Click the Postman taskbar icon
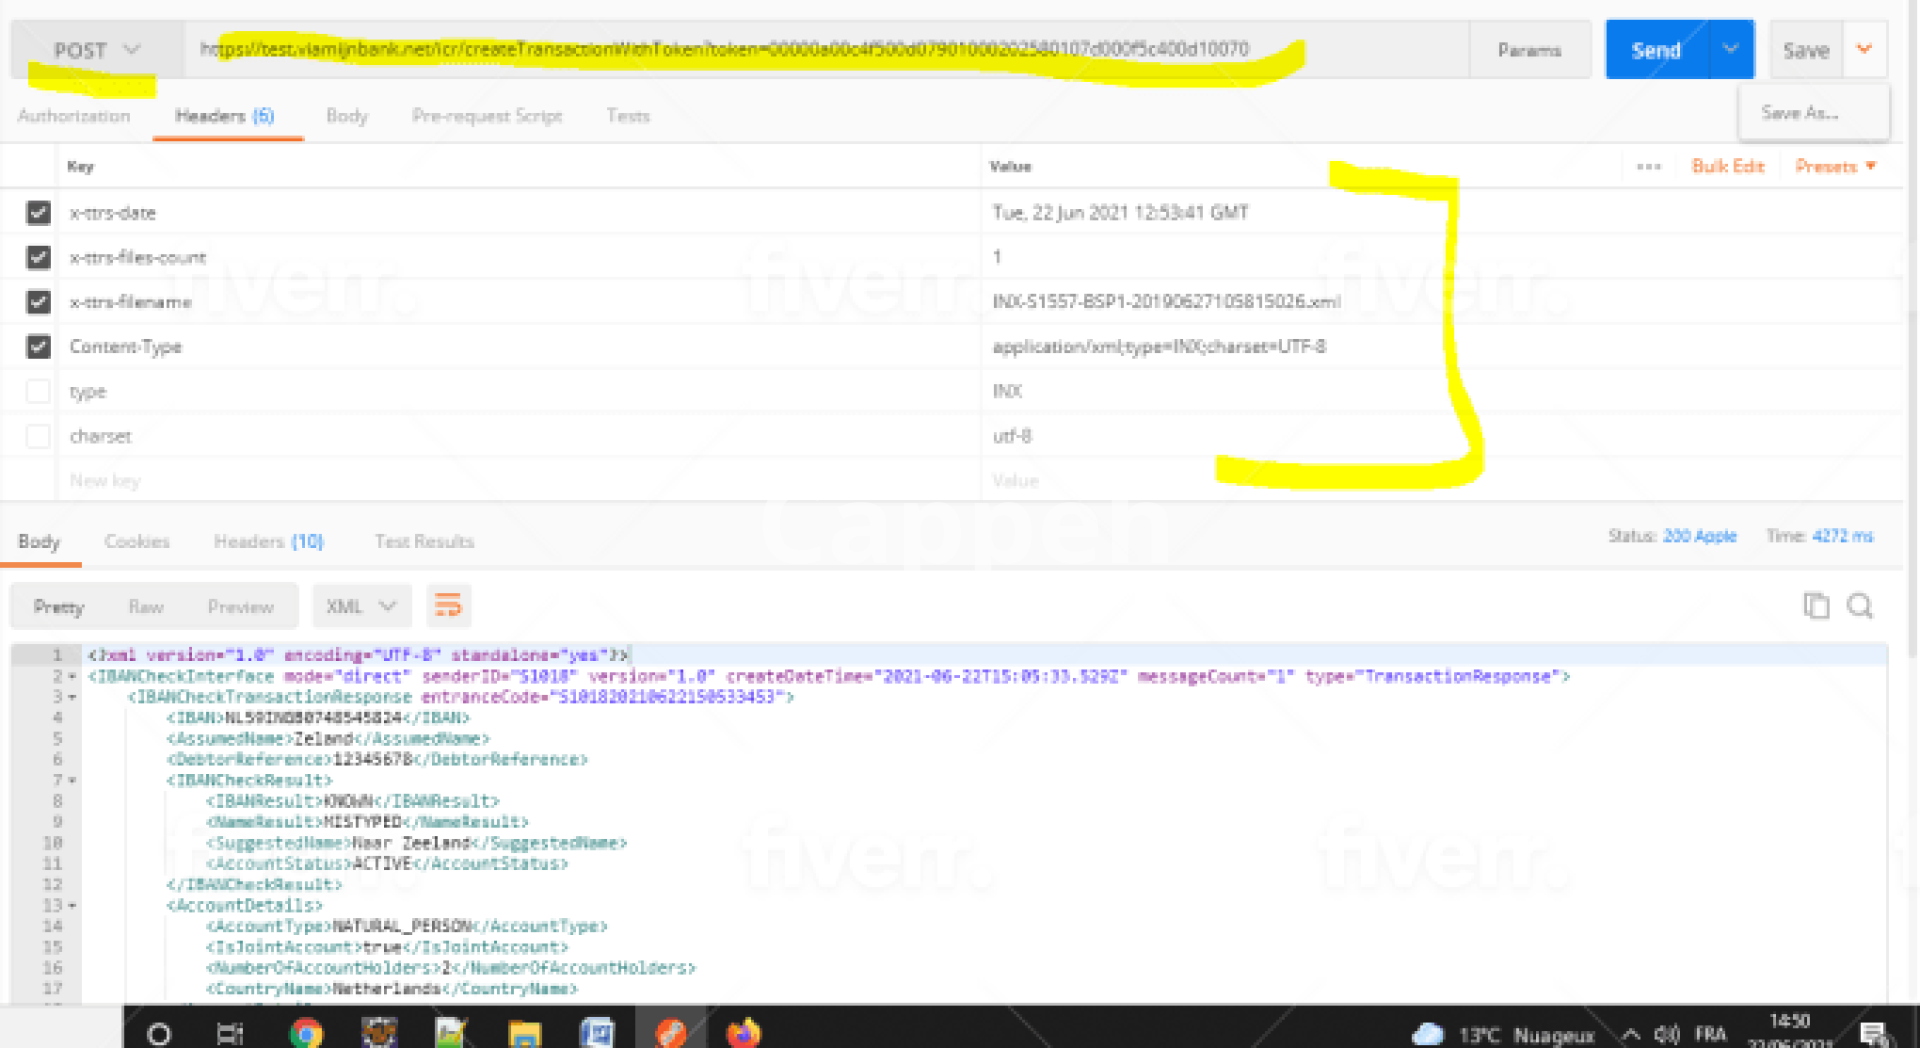The image size is (1920, 1048). click(670, 1032)
